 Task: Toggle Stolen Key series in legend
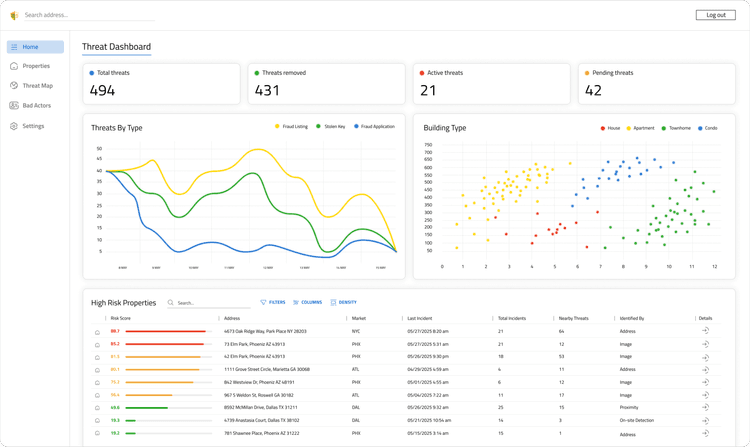331,127
